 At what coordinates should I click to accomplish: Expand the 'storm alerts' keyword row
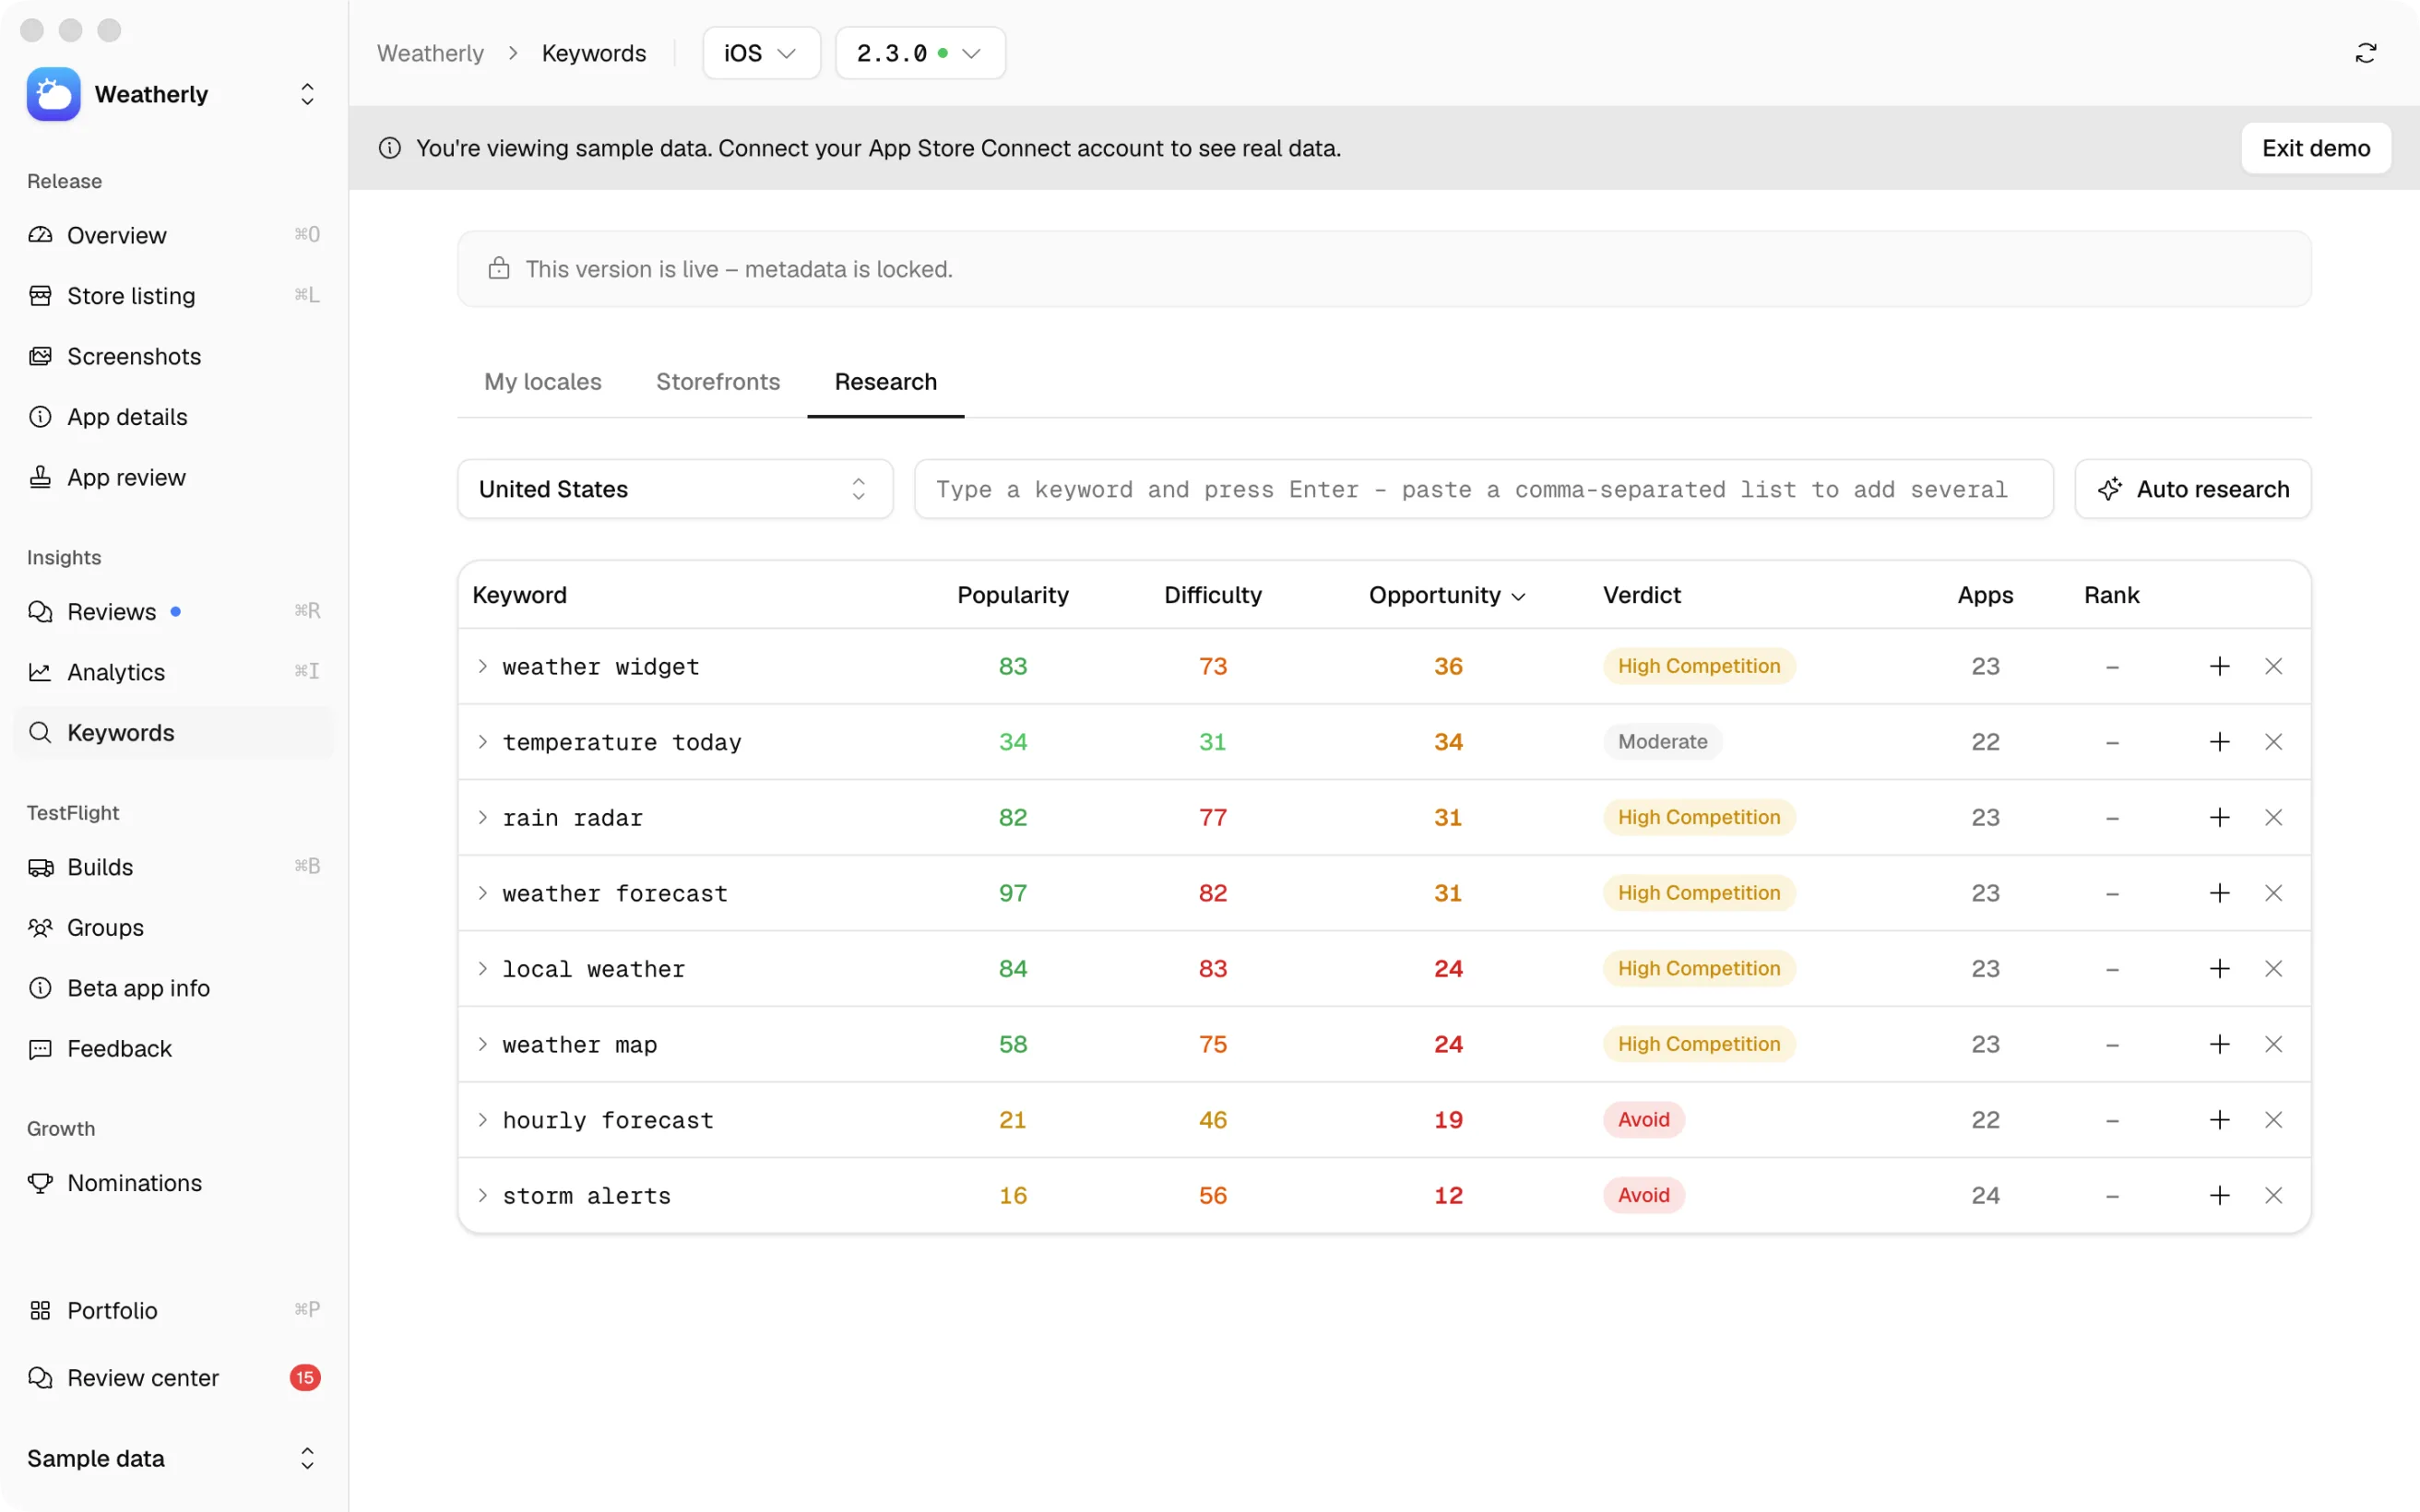click(x=483, y=1195)
